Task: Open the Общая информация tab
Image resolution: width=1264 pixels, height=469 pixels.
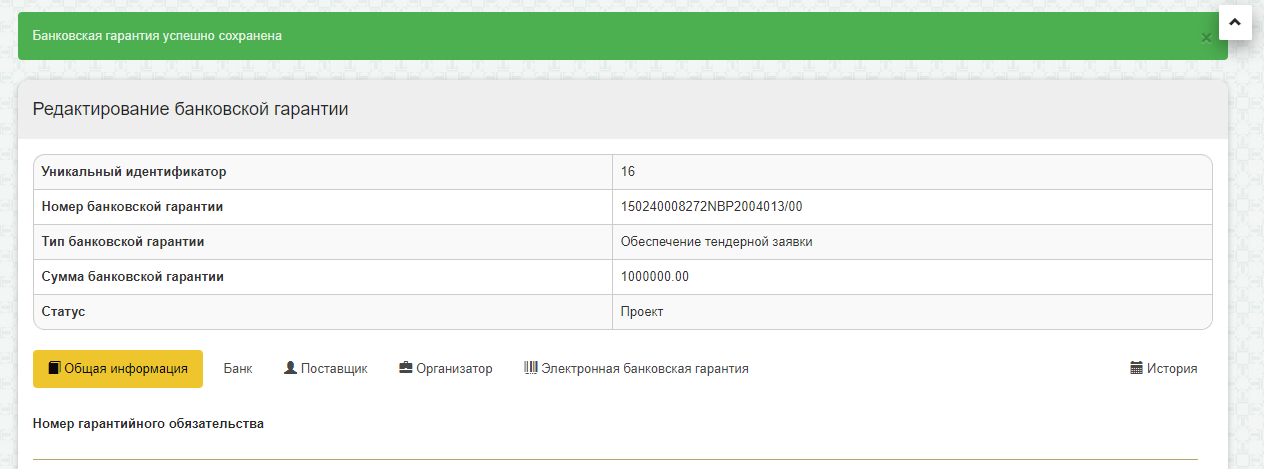Action: [118, 368]
